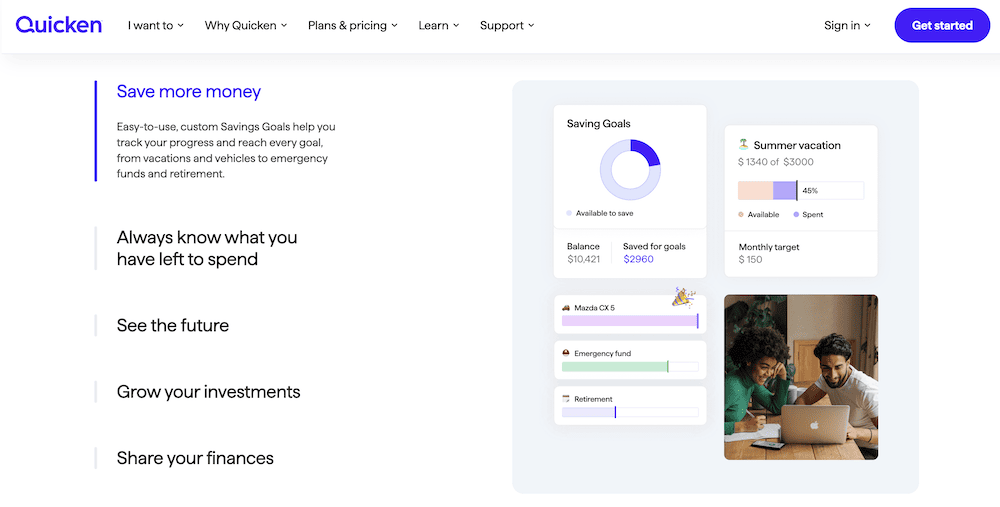Click the Get started button
The height and width of the screenshot is (507, 1000).
tap(942, 26)
